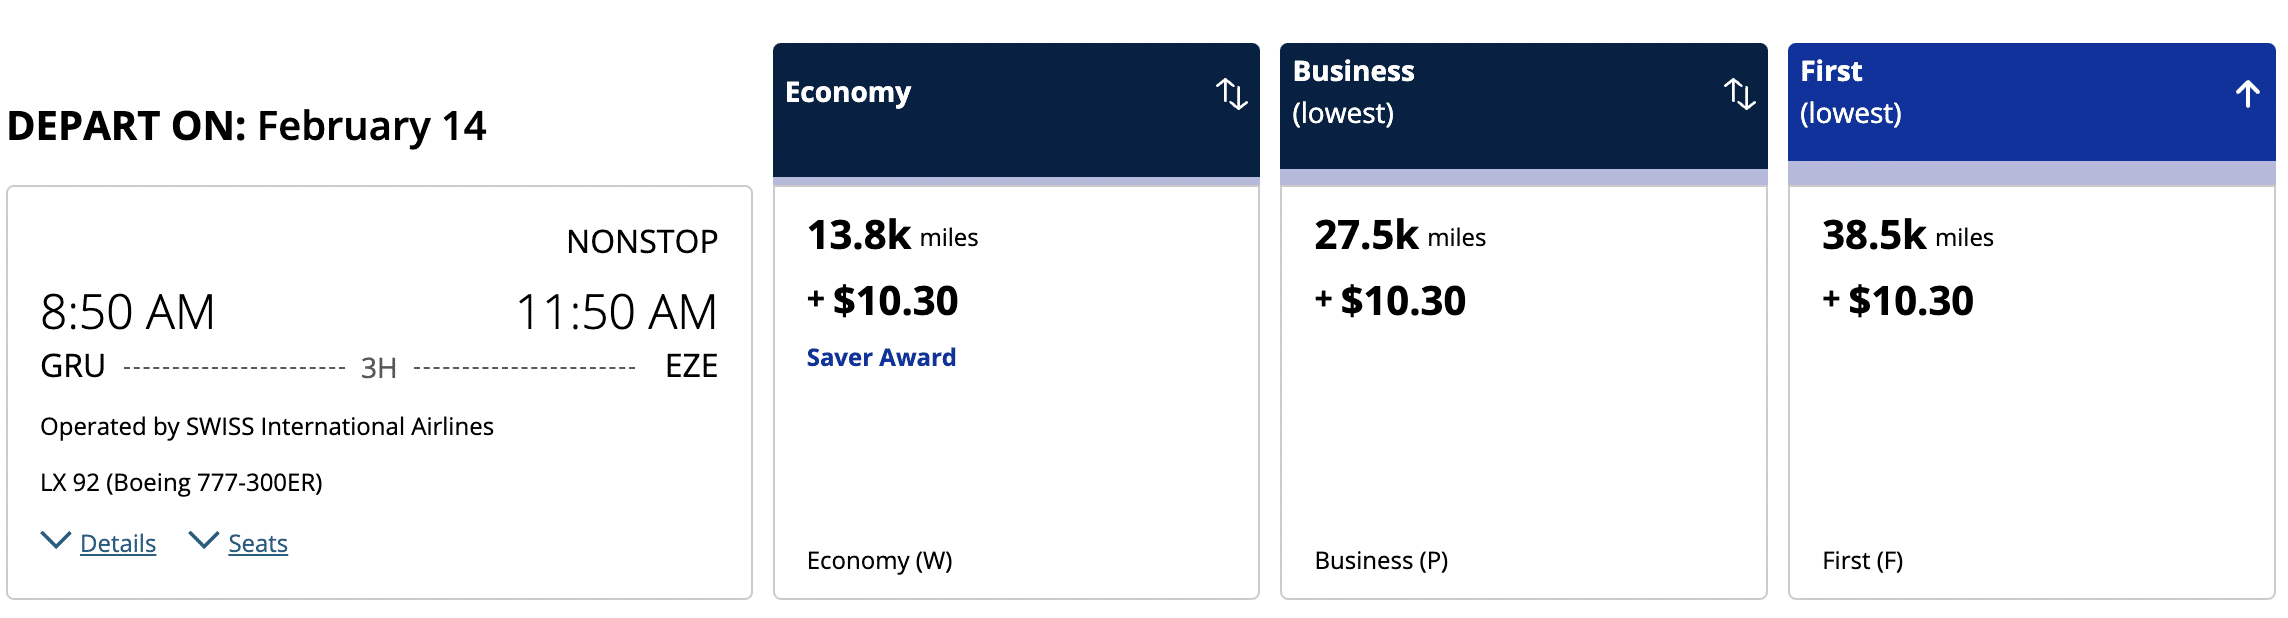The height and width of the screenshot is (618, 2288).
Task: Click the First (F) fare class text
Action: click(1862, 561)
